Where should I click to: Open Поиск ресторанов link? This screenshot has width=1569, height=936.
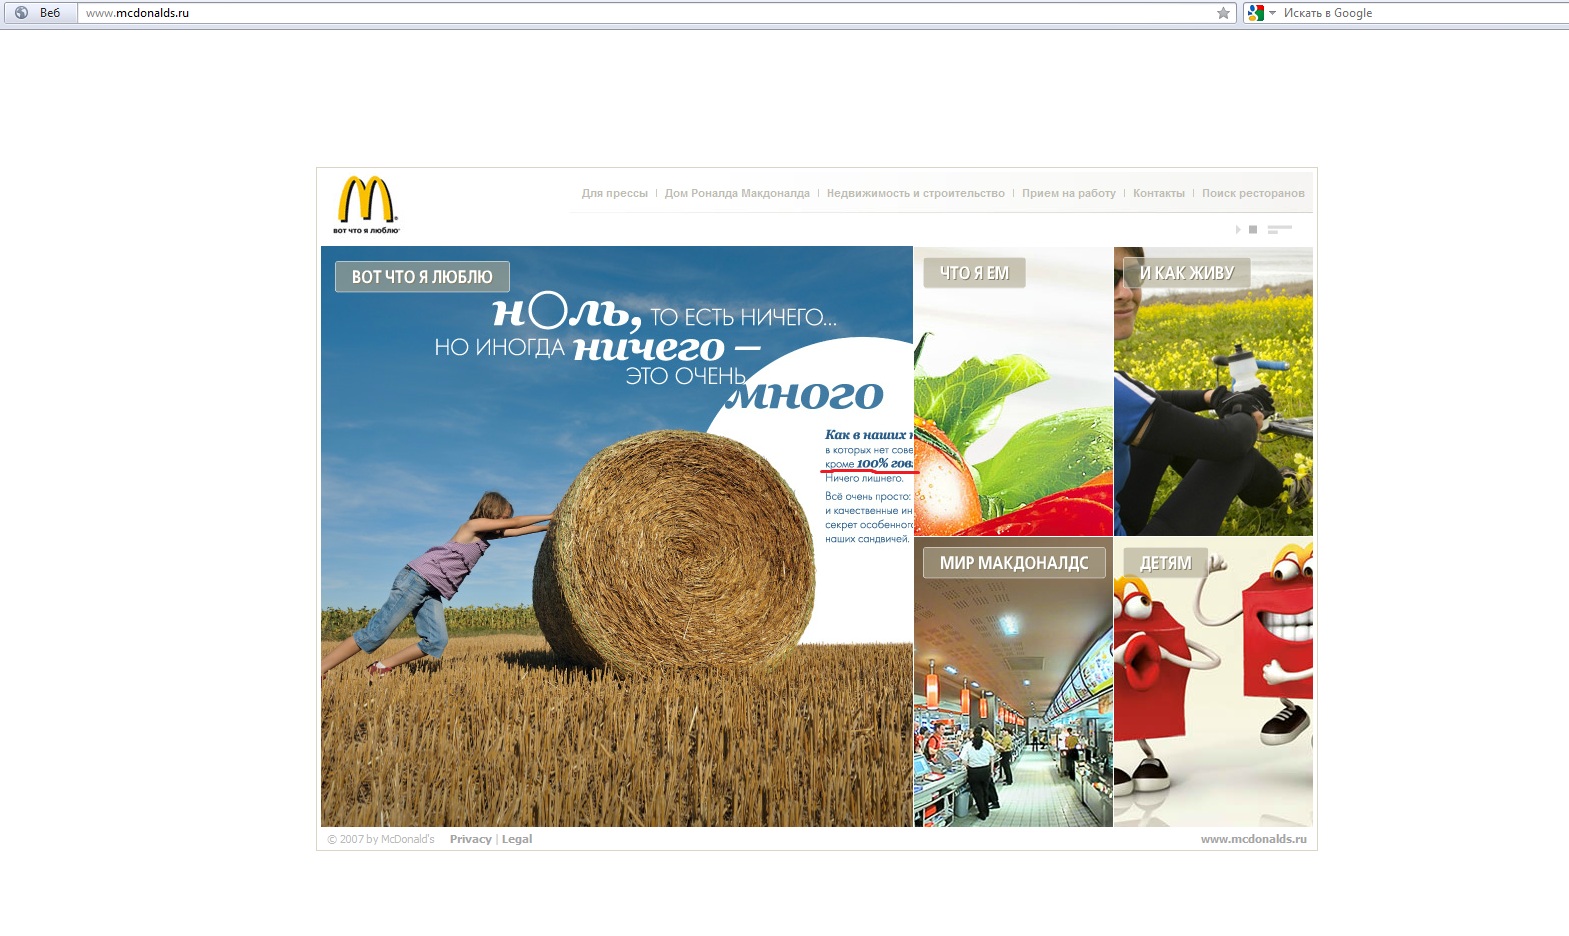1253,193
